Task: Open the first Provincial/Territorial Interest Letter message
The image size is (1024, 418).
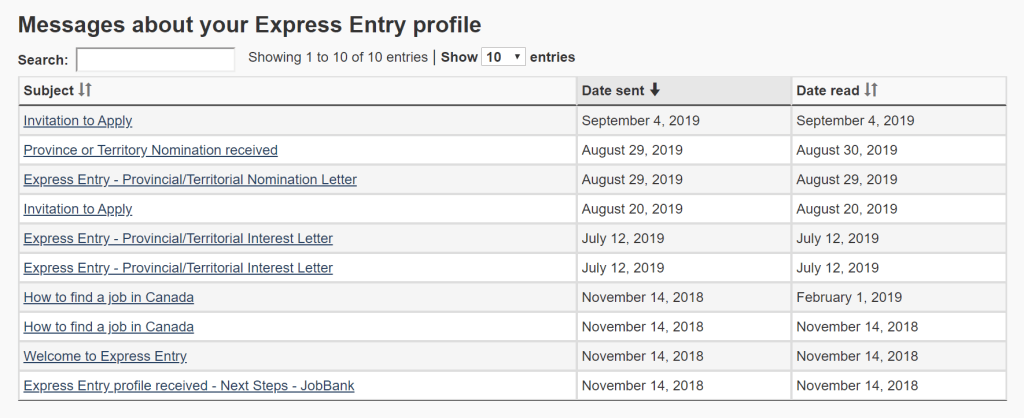Action: [x=178, y=239]
